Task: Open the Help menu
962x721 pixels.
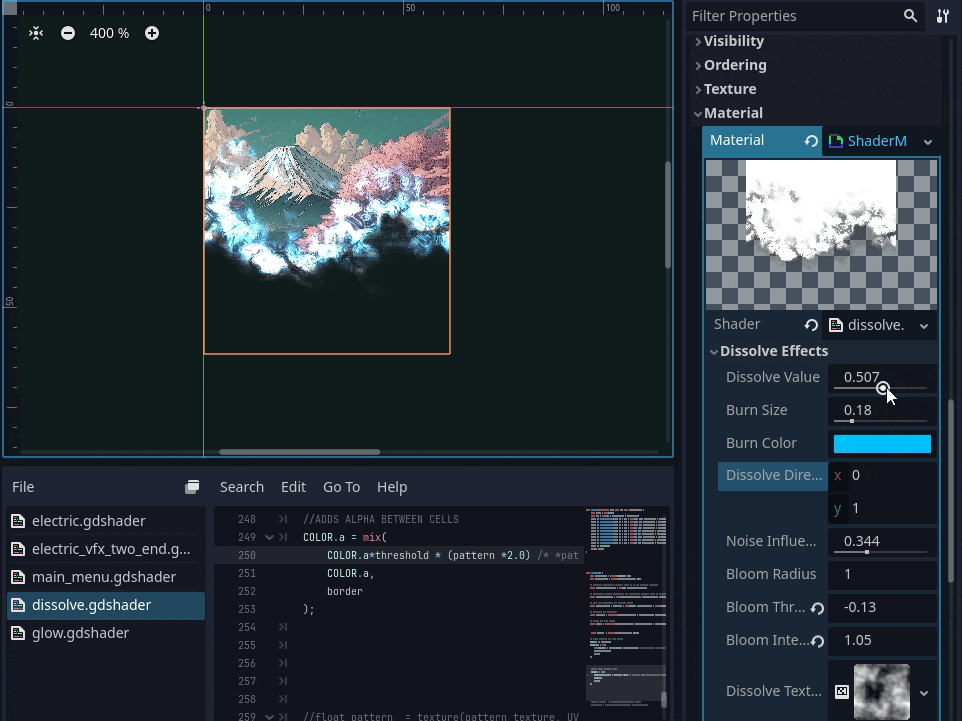Action: point(392,487)
